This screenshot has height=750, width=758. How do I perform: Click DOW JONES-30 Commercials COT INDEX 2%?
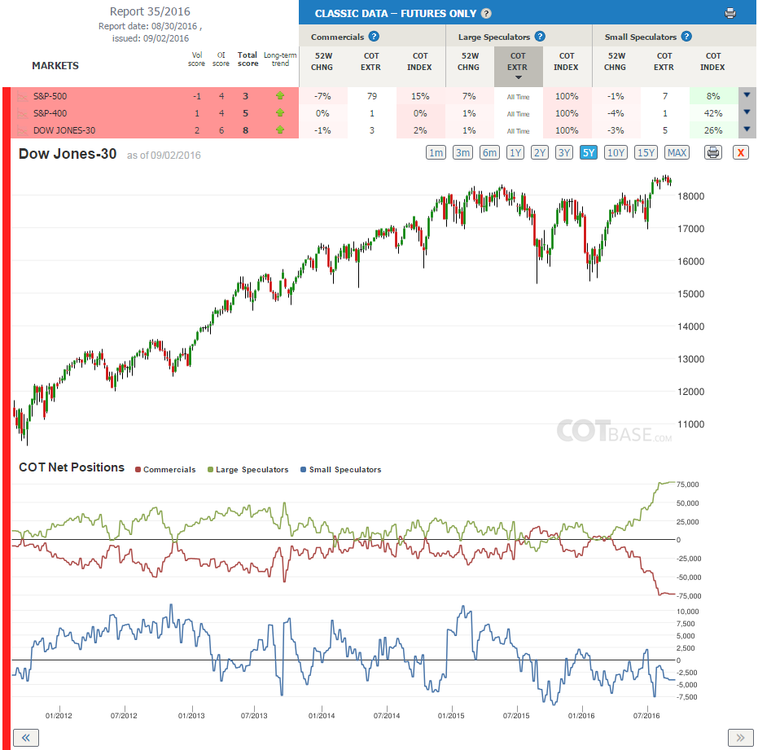[421, 131]
